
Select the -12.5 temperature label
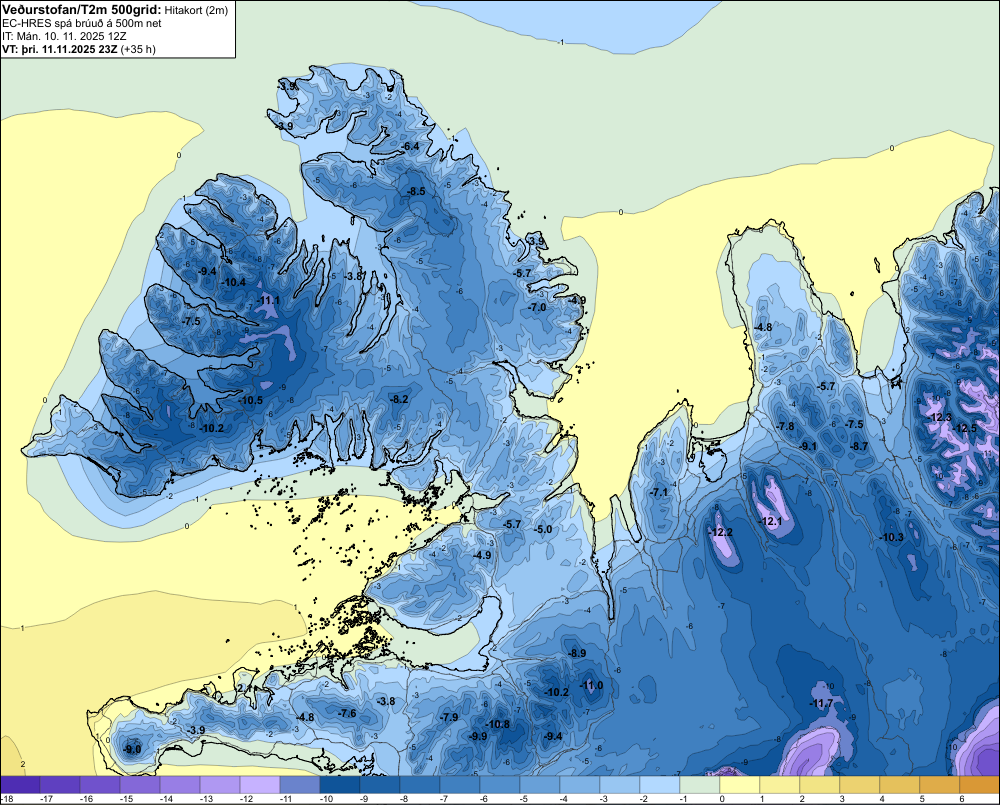[965, 428]
